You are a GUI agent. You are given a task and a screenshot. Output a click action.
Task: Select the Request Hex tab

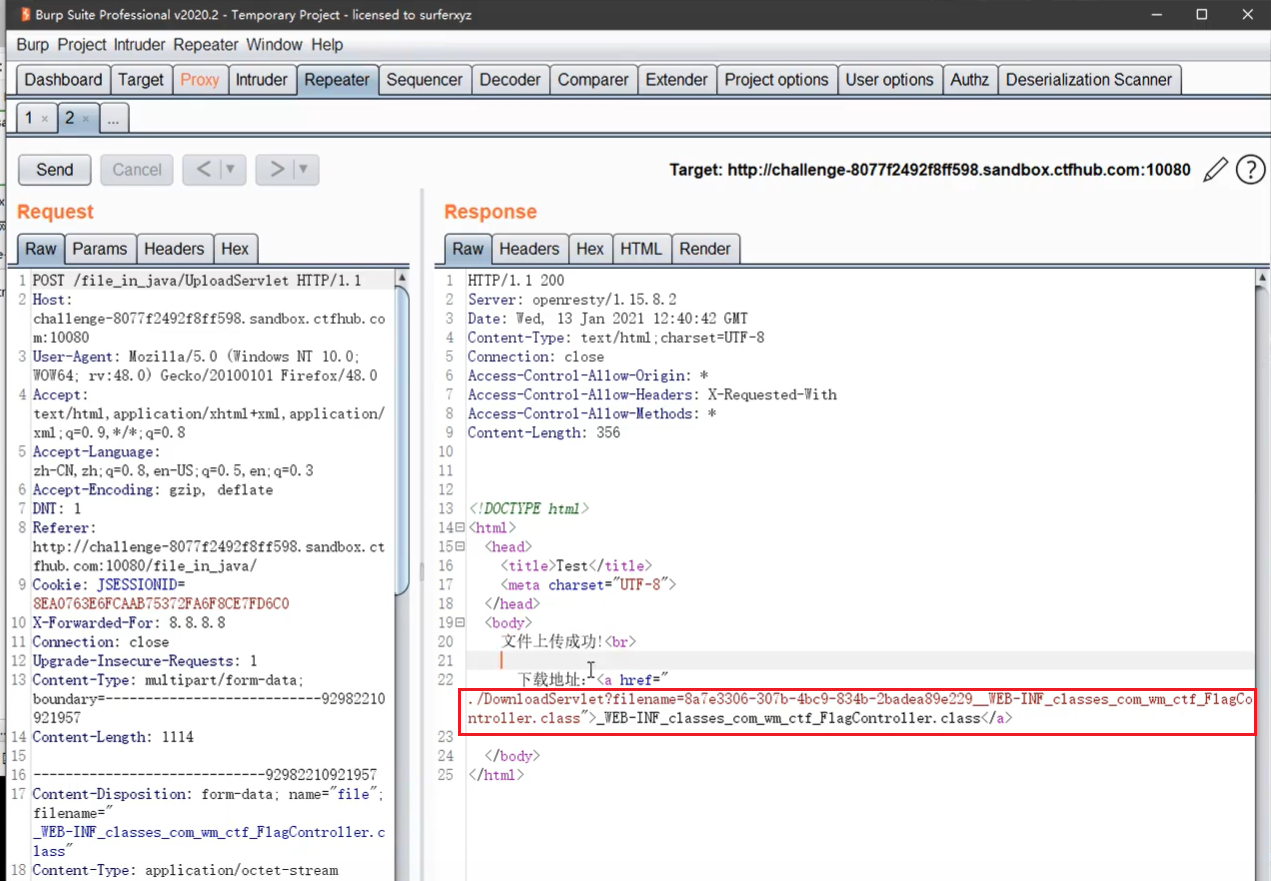[235, 249]
